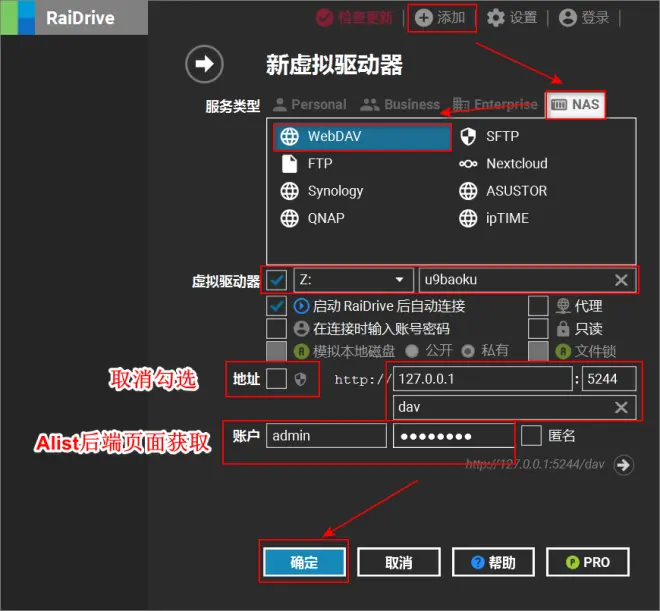Toggle the 模拟本地磁盘 checkbox
Screen dimensions: 660x611
277,351
